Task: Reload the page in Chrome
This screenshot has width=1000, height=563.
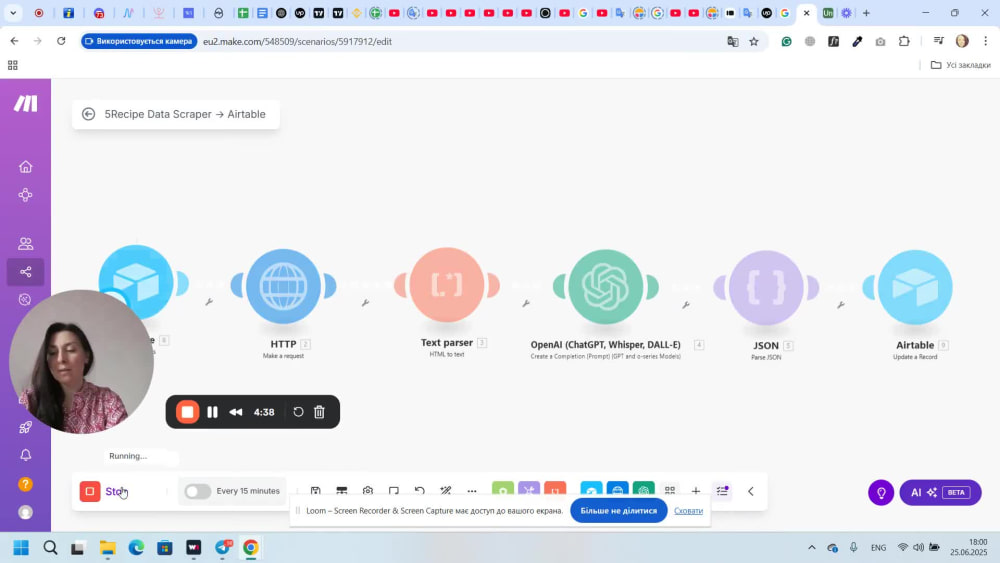Action: (61, 41)
